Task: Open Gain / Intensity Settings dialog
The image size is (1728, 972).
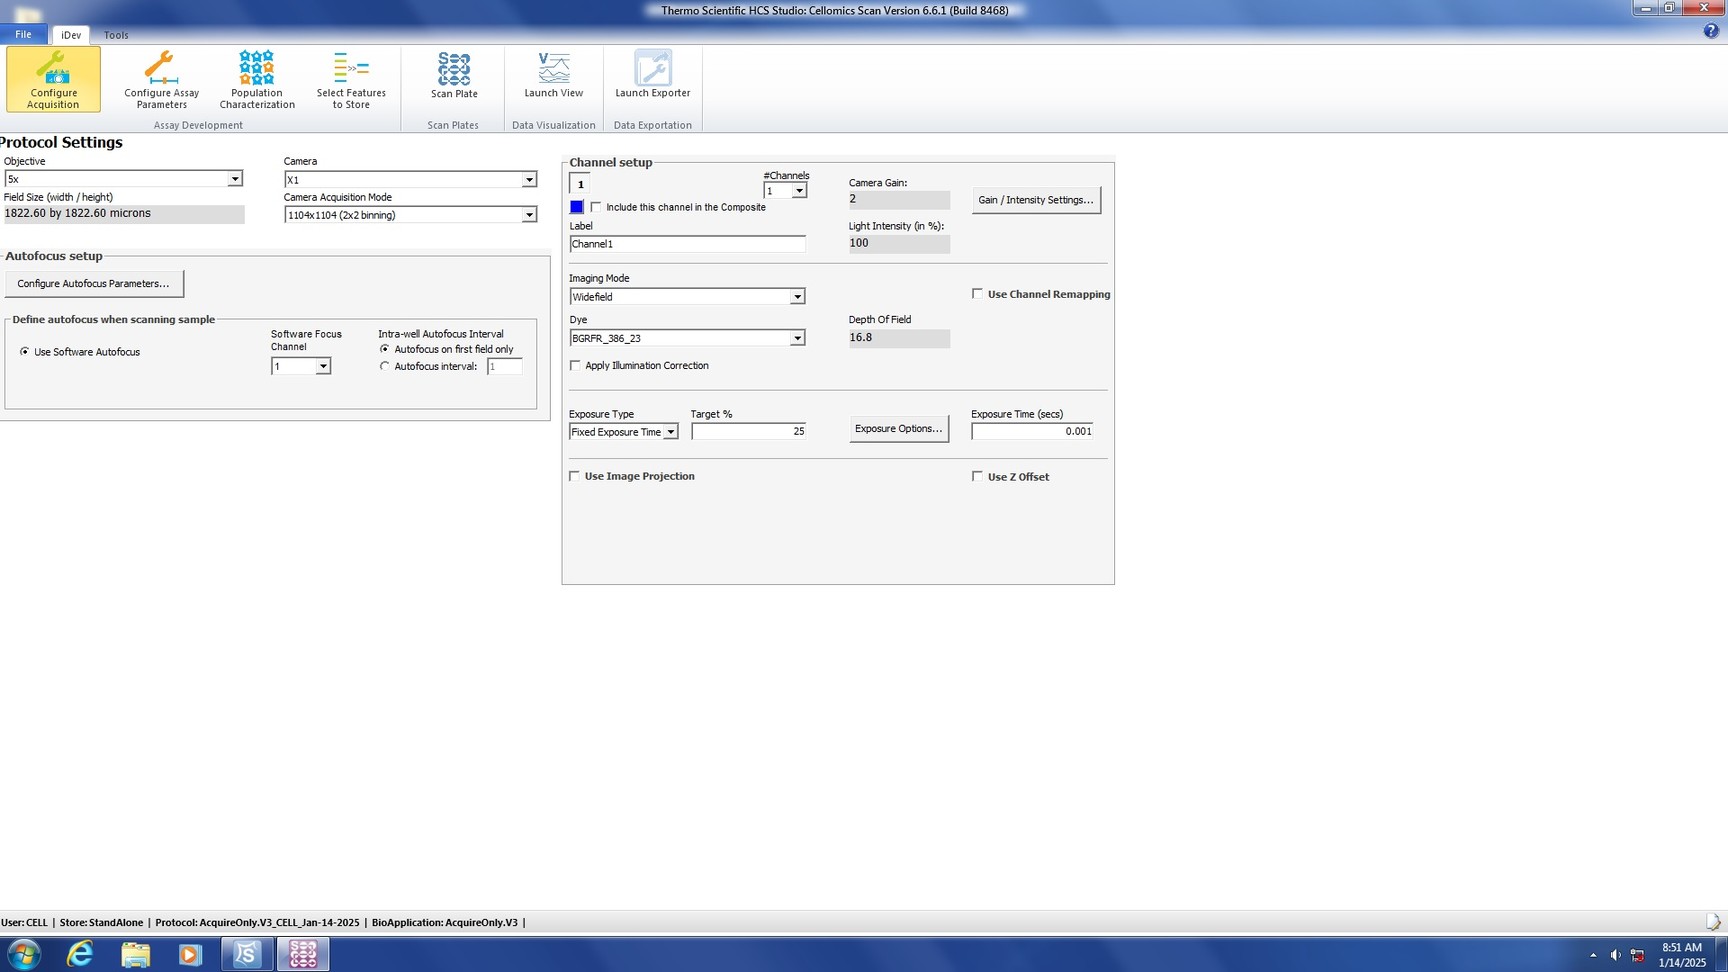Action: click(x=1036, y=200)
